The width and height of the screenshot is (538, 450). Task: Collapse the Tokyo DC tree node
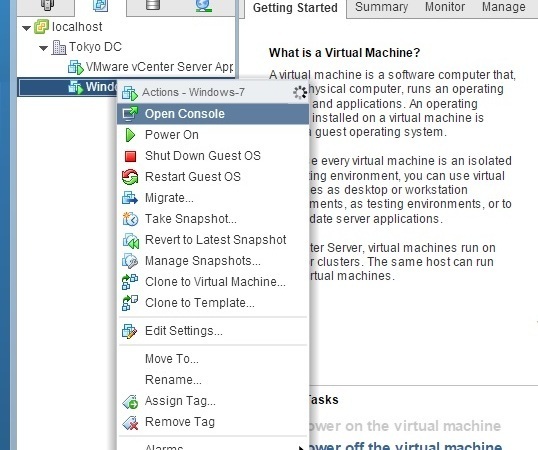[43, 48]
